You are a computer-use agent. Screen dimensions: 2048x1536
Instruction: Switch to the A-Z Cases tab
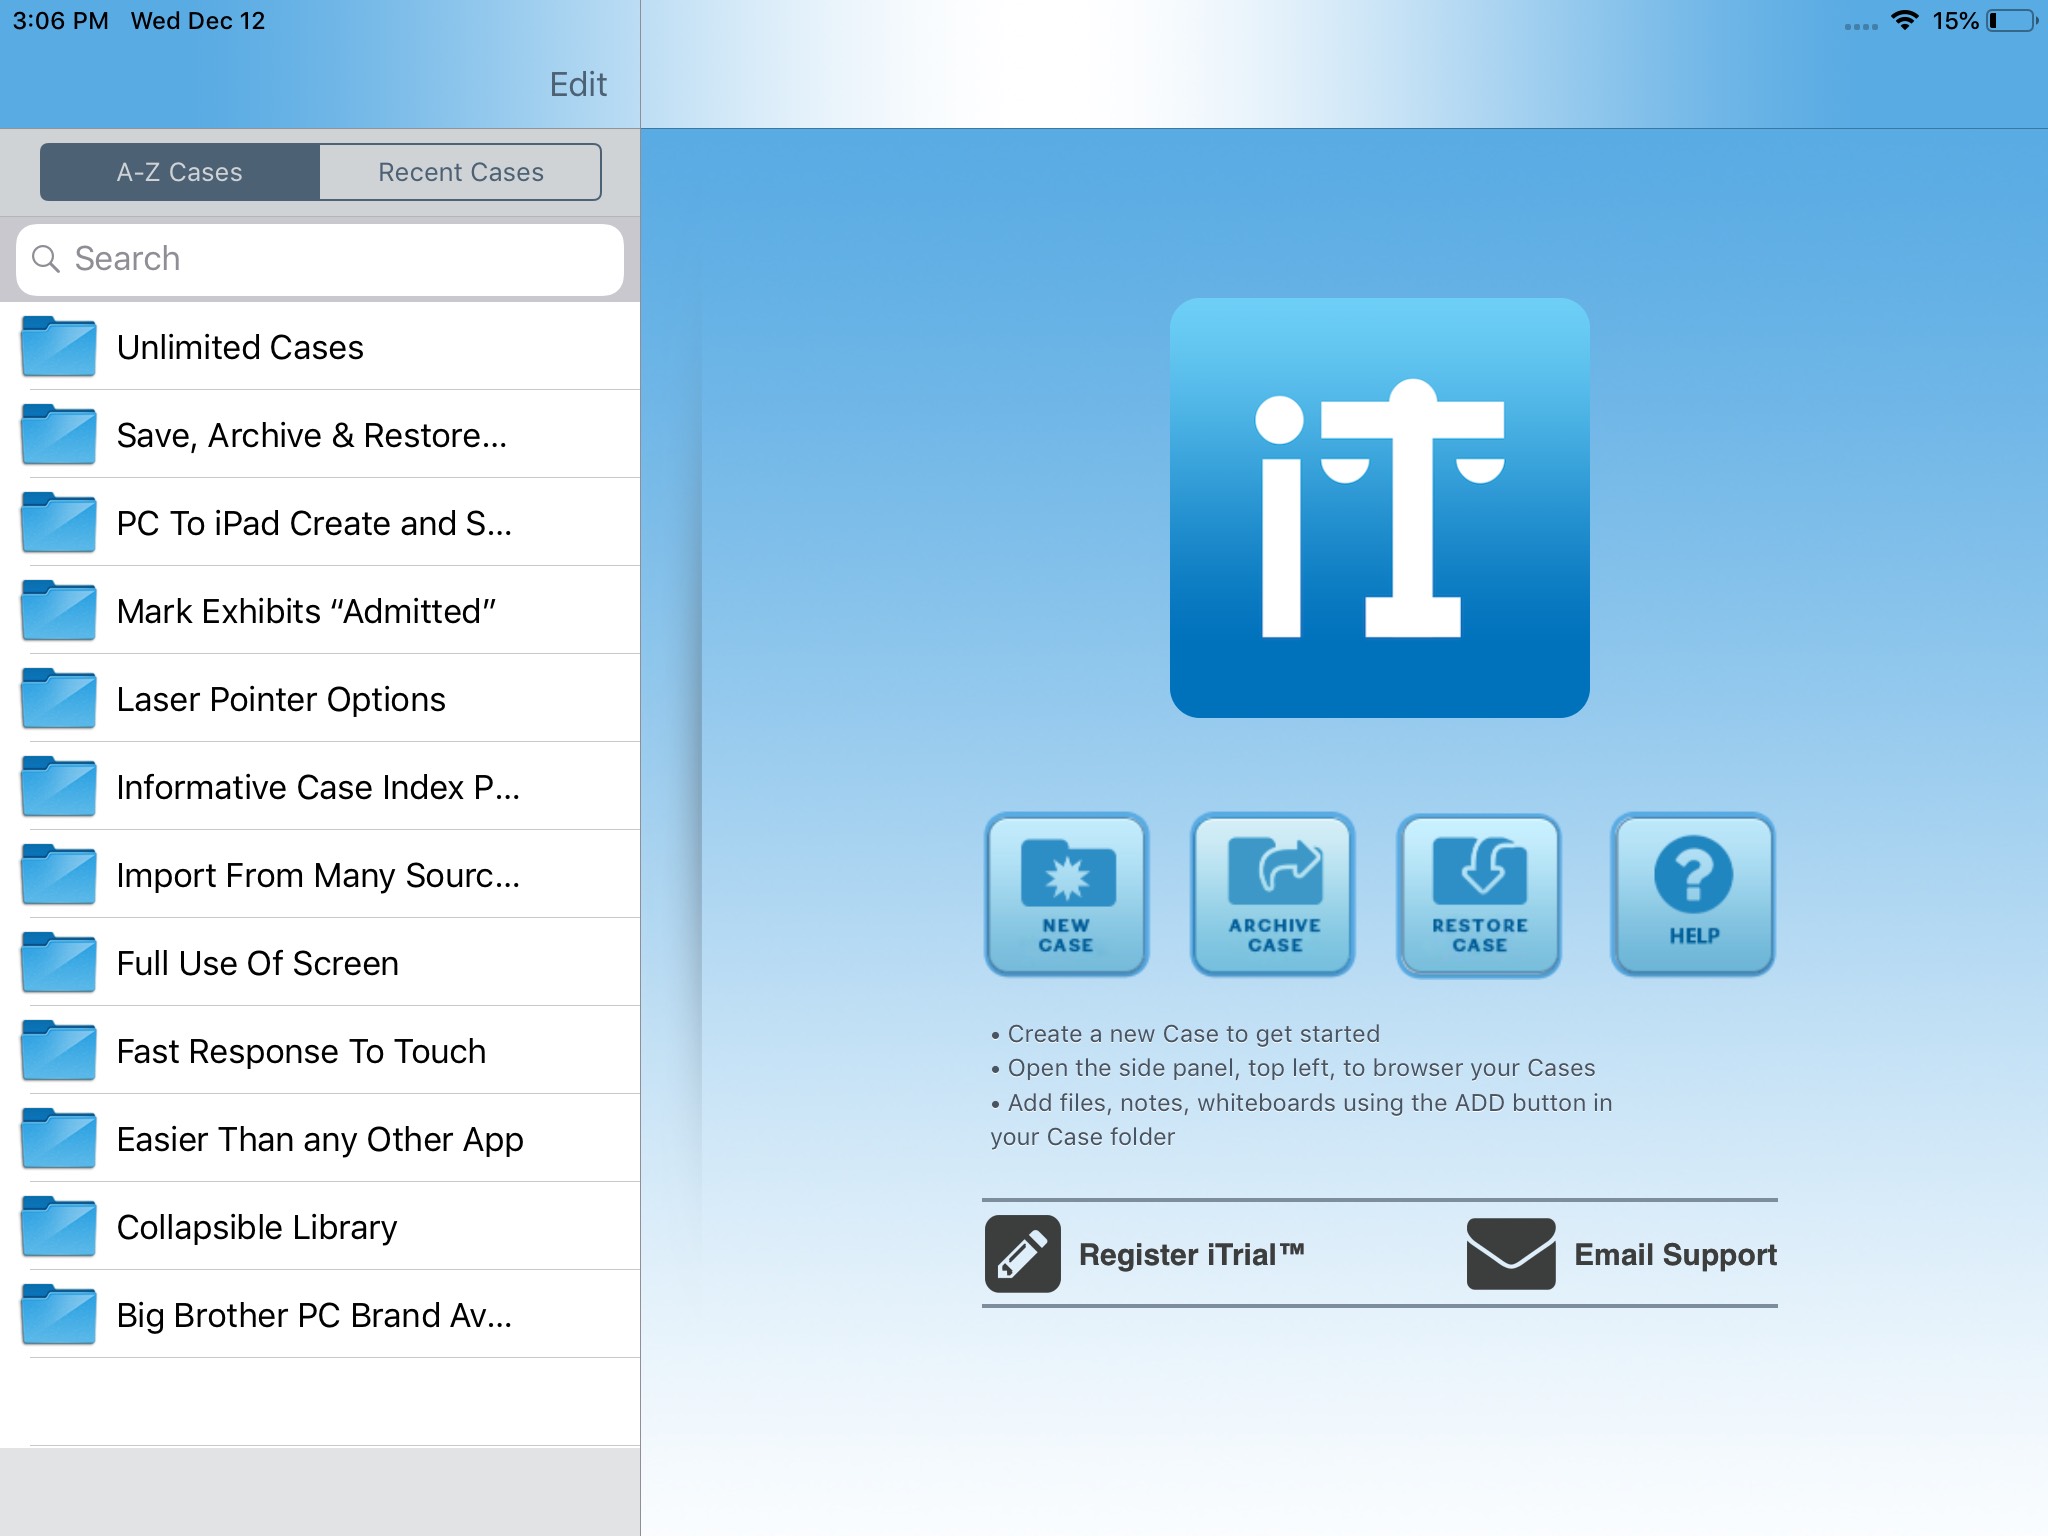click(x=177, y=171)
